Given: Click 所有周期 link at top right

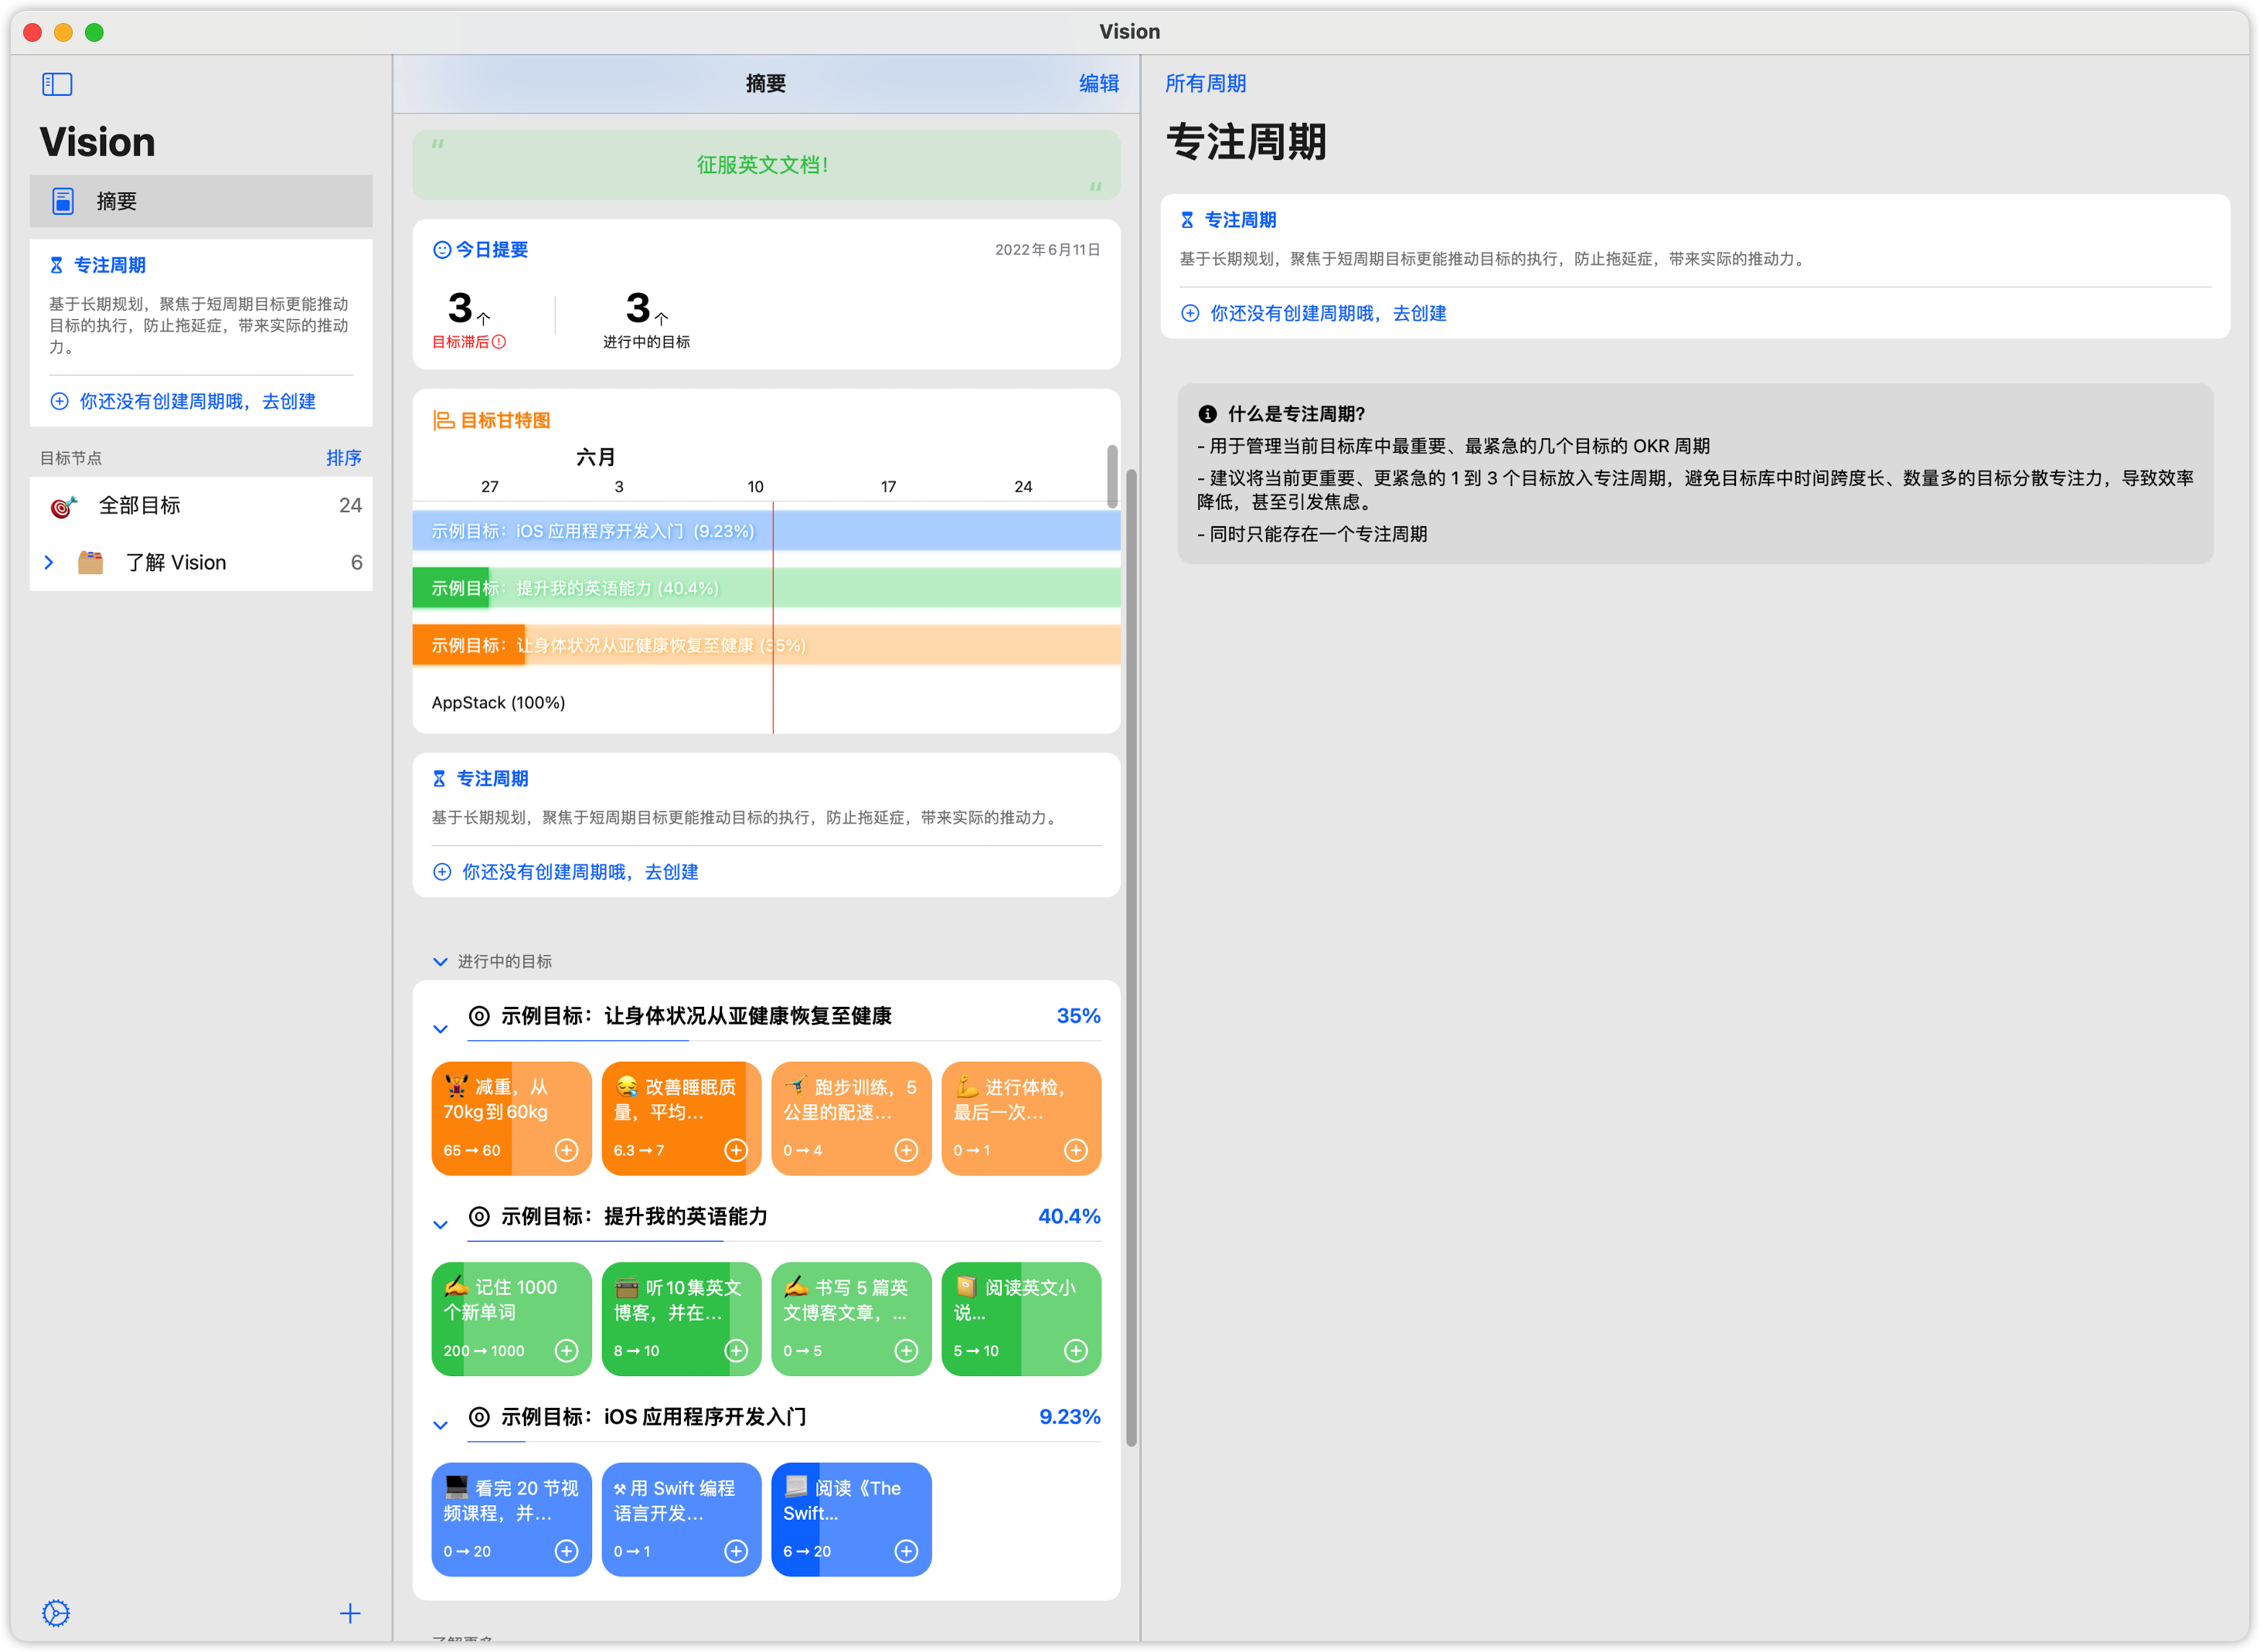Looking at the screenshot, I should tap(1205, 84).
